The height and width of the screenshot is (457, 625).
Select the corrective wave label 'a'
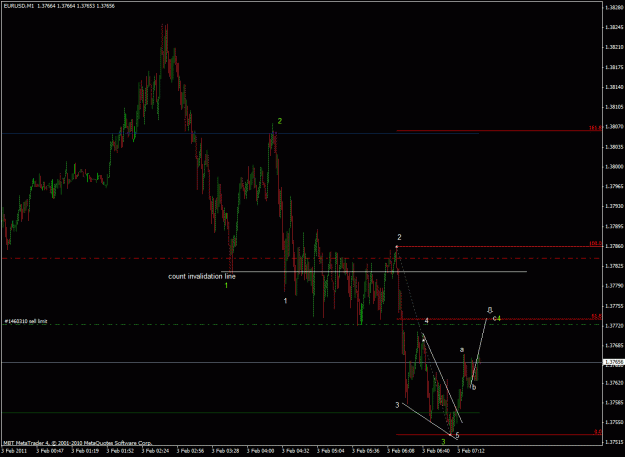pos(462,350)
